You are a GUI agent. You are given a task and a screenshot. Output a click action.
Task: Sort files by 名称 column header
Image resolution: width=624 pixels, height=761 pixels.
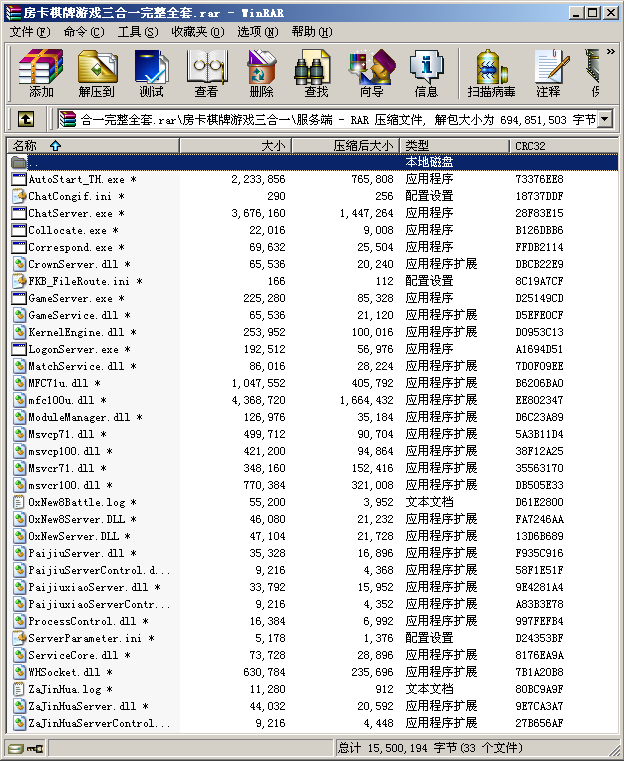click(92, 146)
